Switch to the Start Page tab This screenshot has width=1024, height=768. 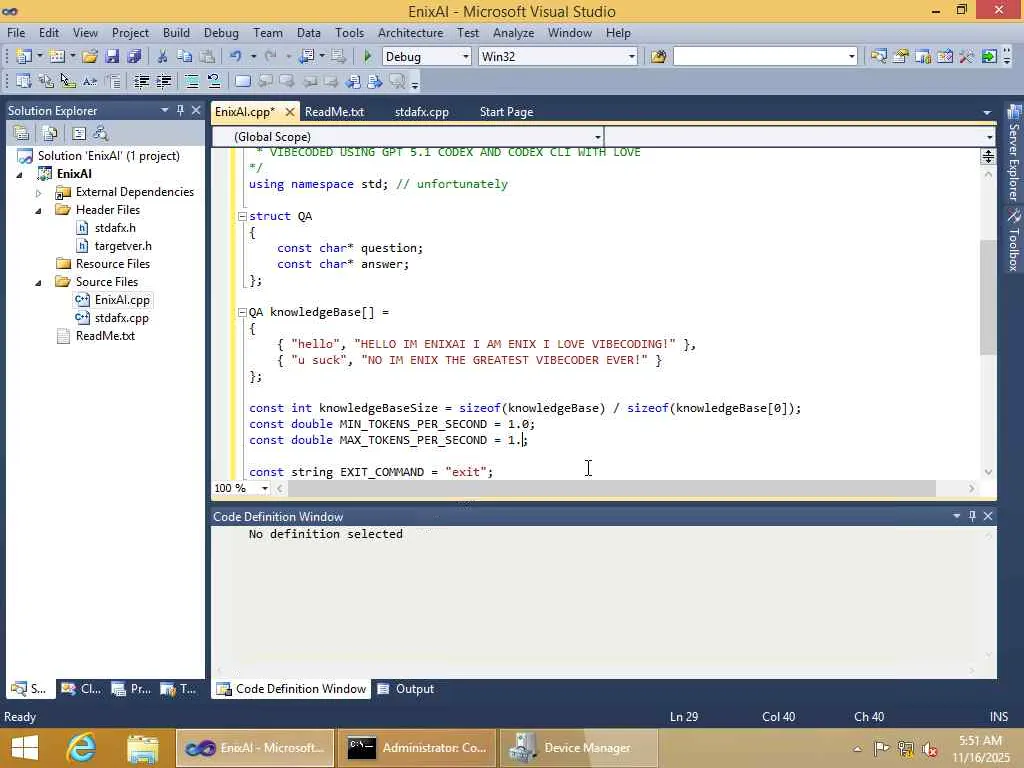[506, 112]
